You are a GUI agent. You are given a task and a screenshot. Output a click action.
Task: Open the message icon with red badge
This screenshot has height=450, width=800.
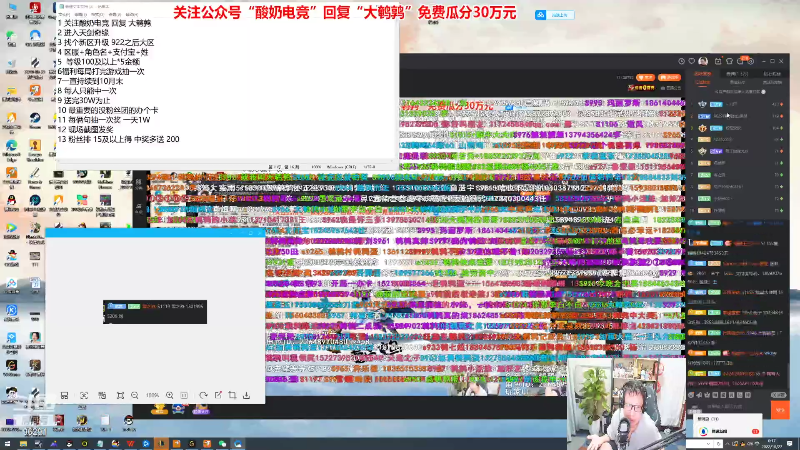click(740, 61)
